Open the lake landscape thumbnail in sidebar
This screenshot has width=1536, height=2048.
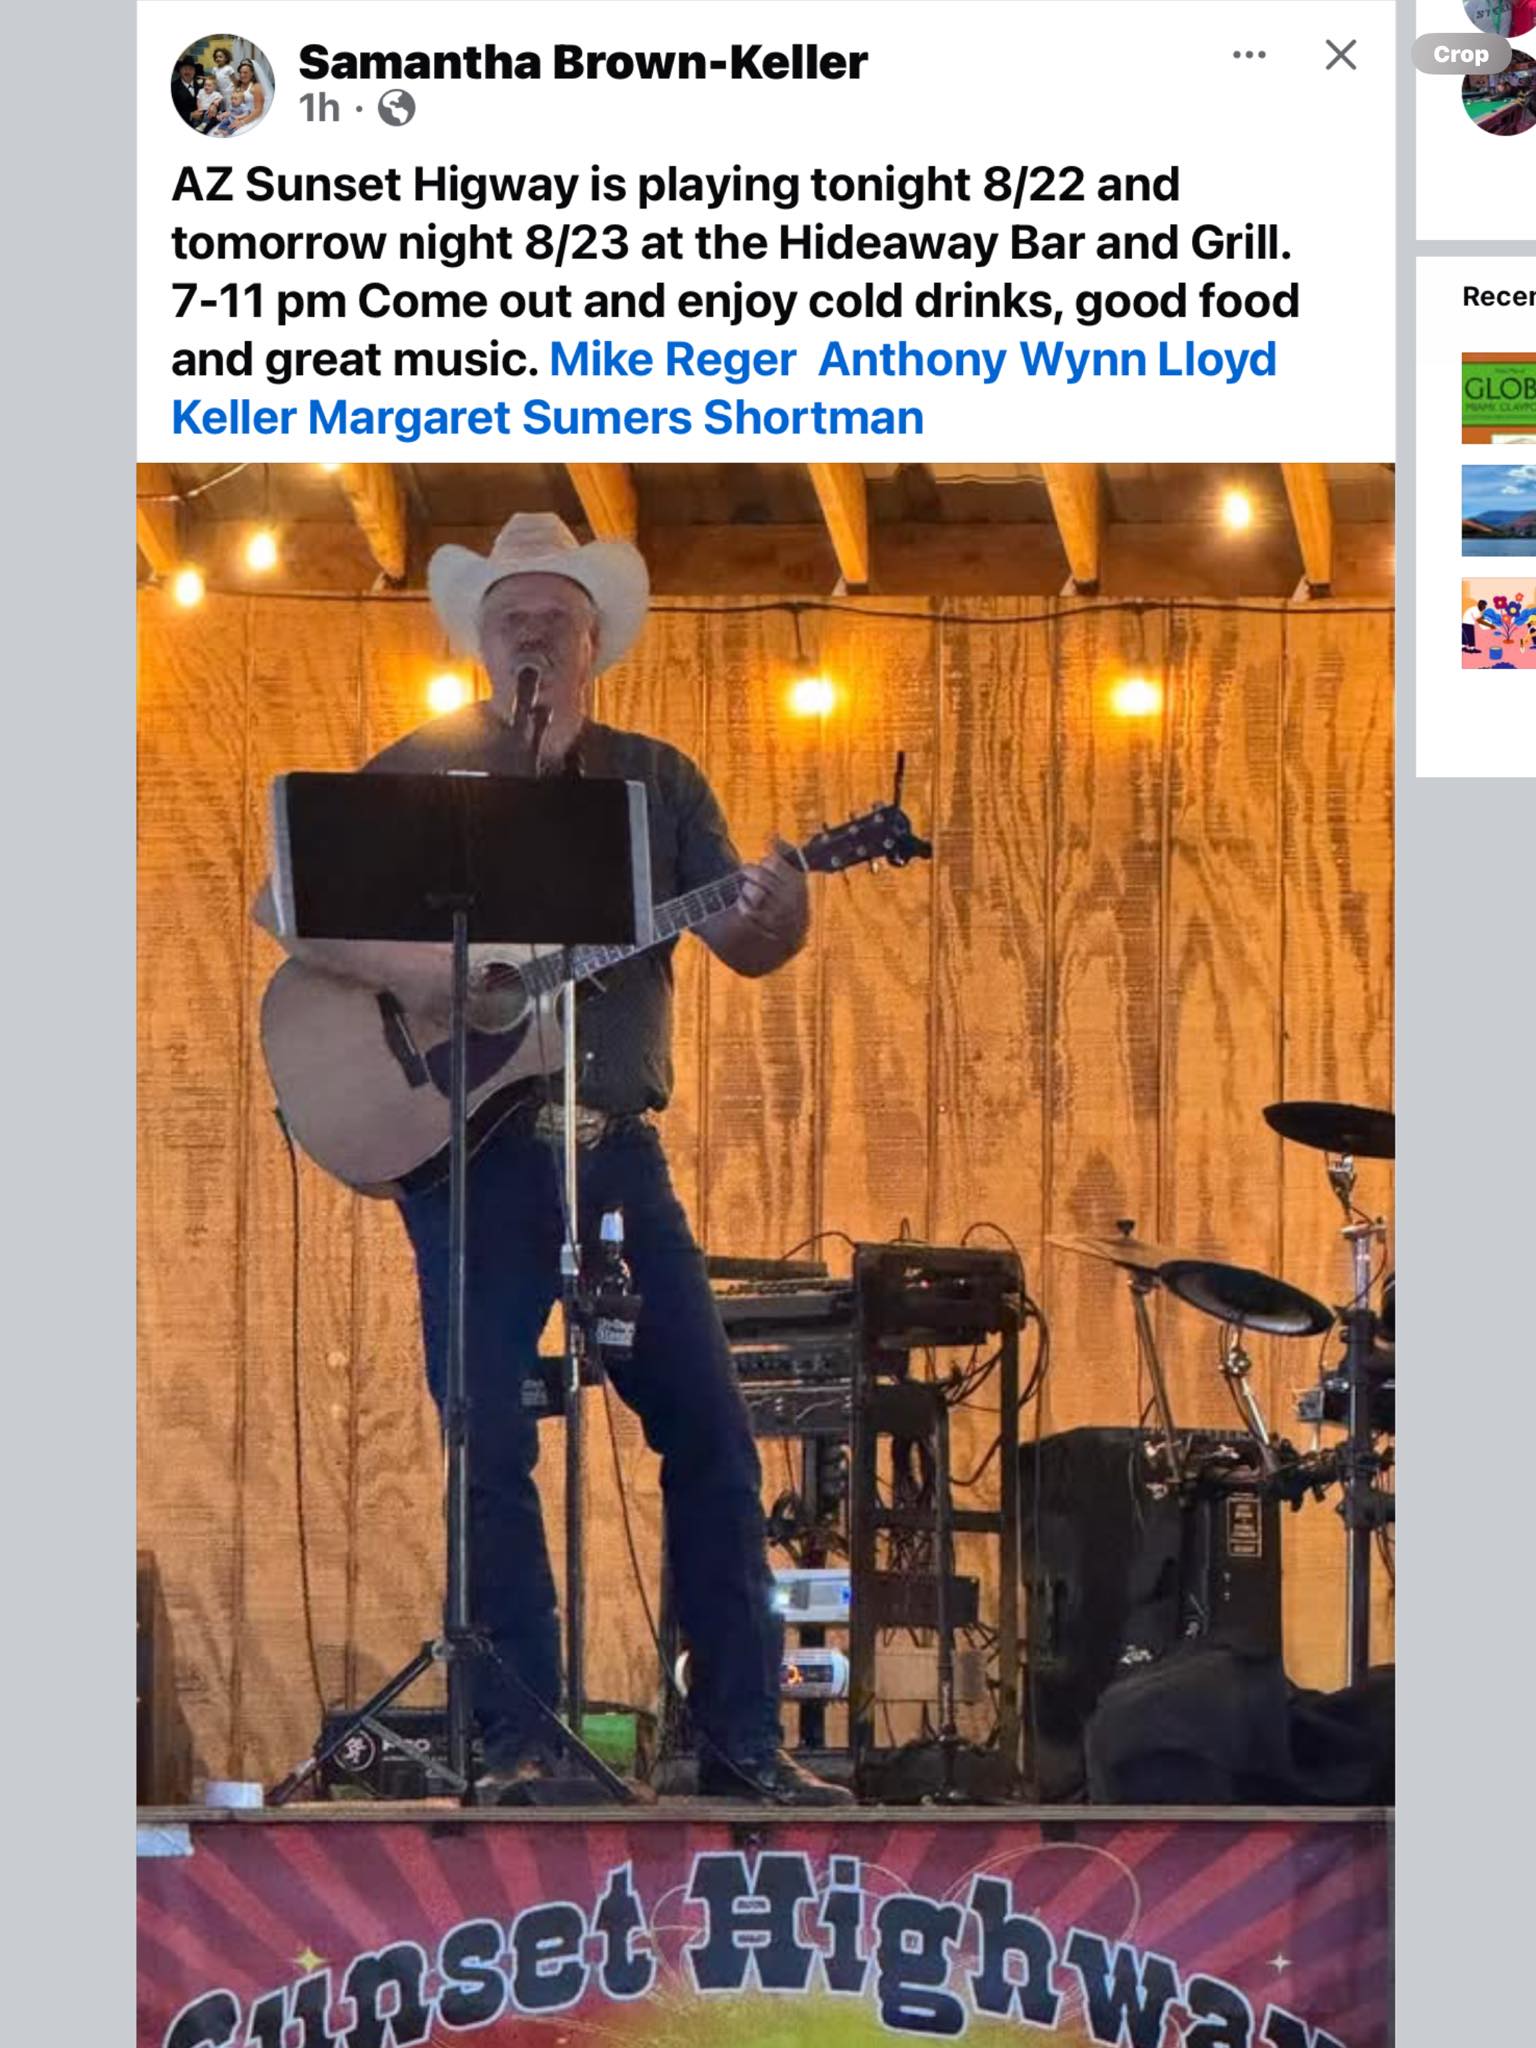[x=1498, y=510]
